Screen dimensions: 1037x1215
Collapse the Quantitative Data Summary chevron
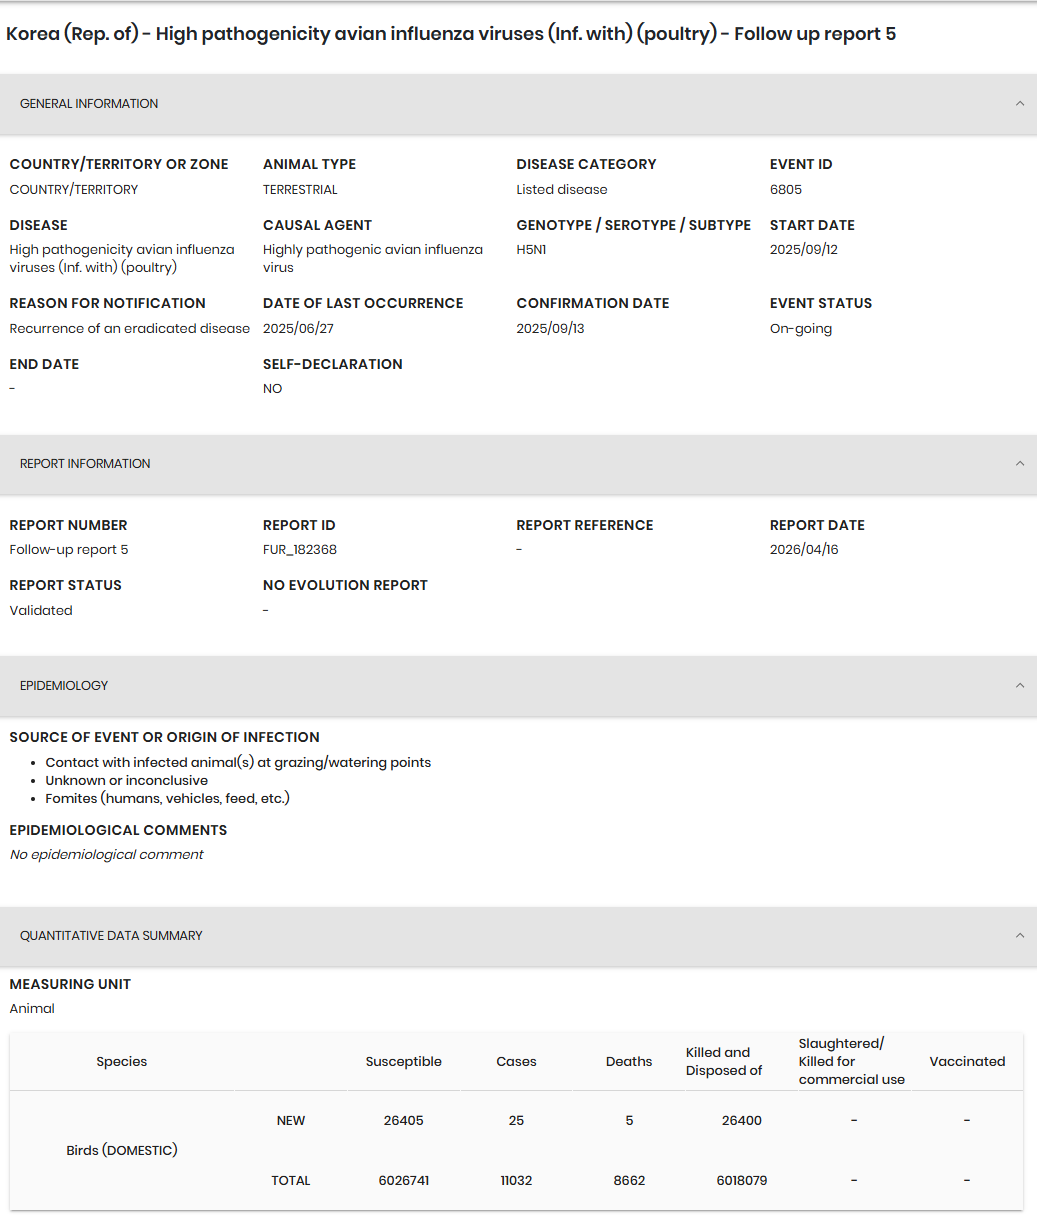(1019, 936)
